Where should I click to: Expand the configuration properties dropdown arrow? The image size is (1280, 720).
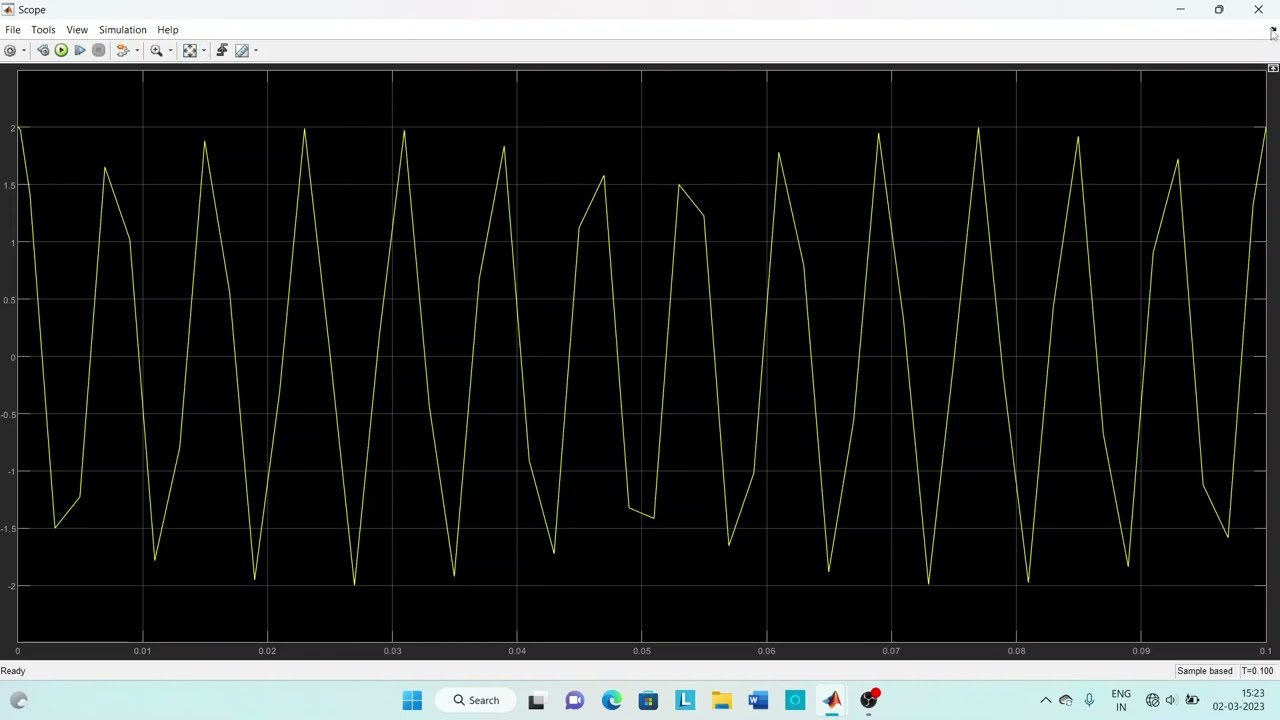24,50
